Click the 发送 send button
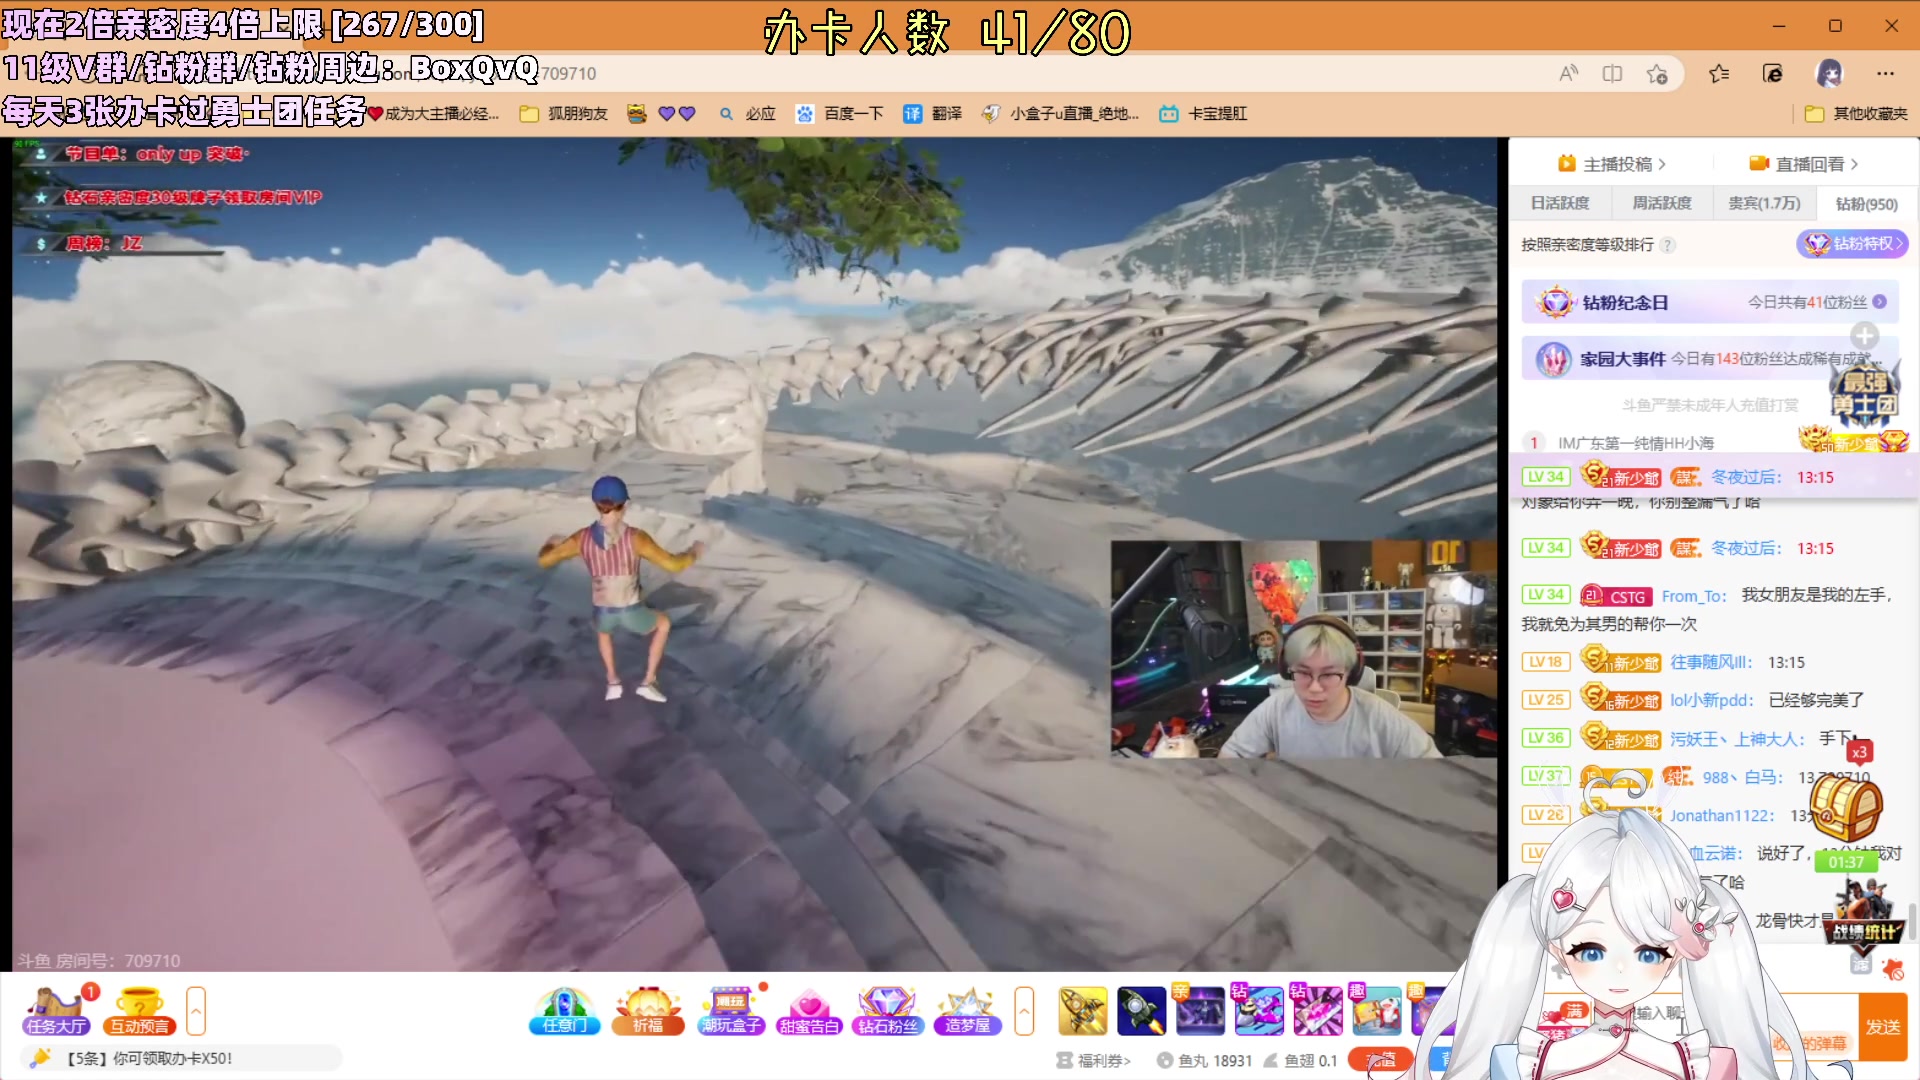This screenshot has width=1920, height=1080. pos(1883,1027)
